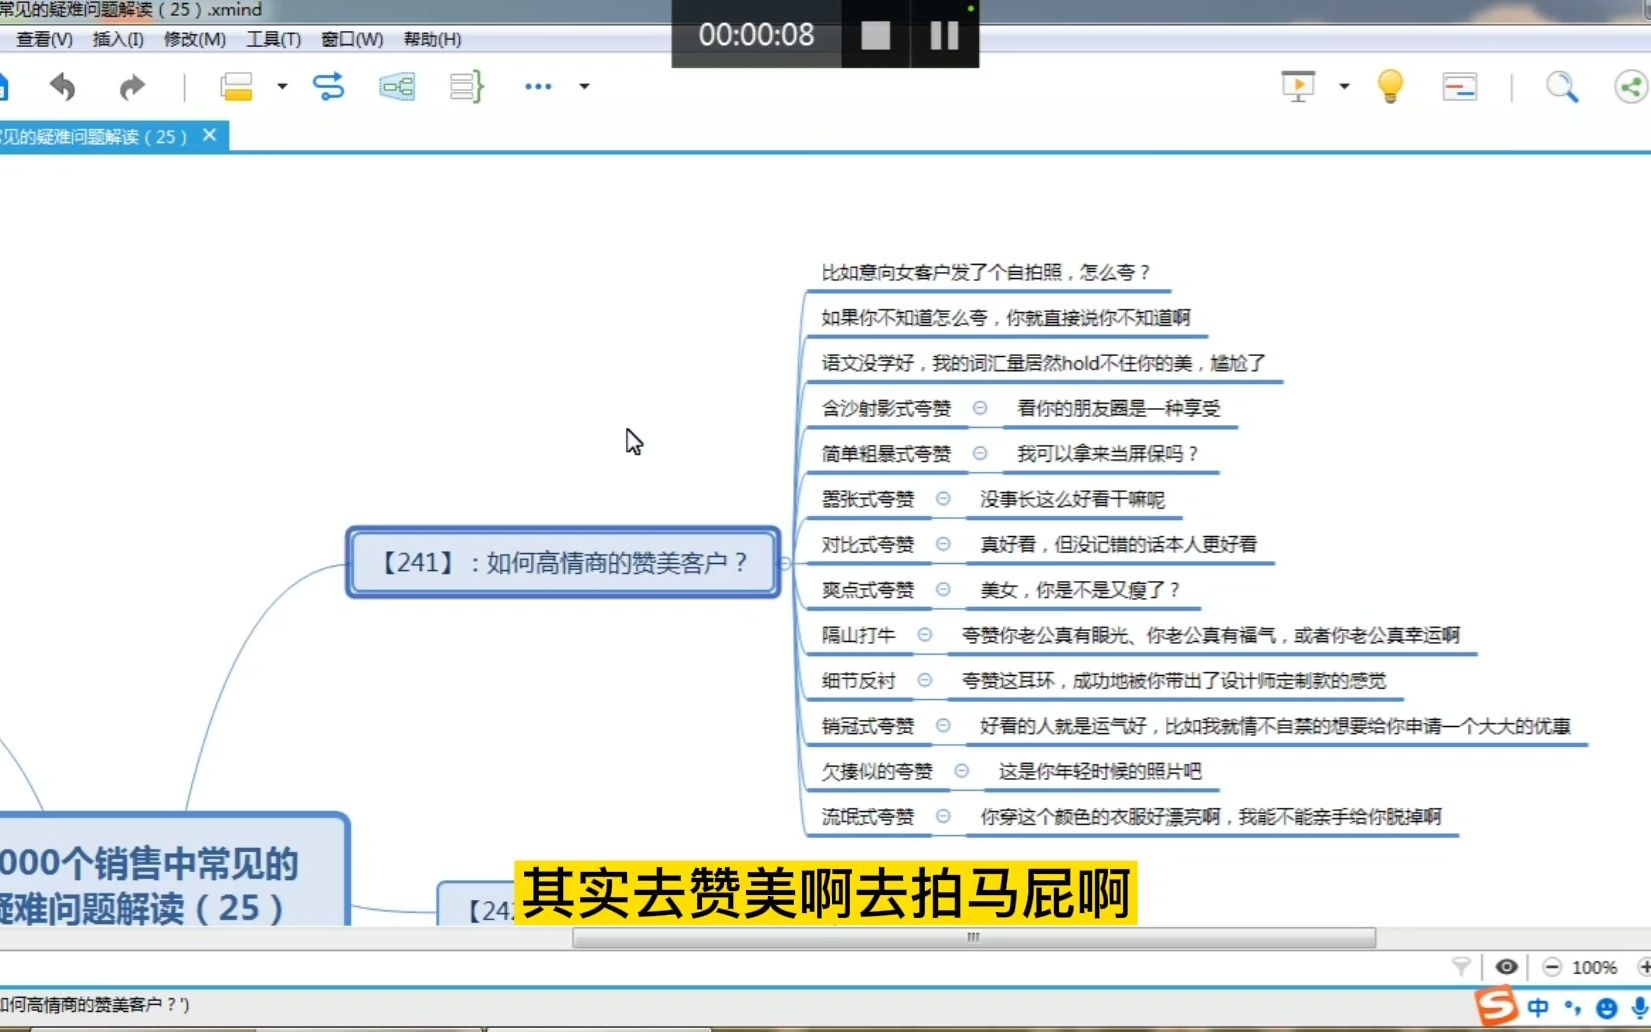Collapse the 隔山打牛 branch
Image resolution: width=1651 pixels, height=1032 pixels.
(x=925, y=634)
